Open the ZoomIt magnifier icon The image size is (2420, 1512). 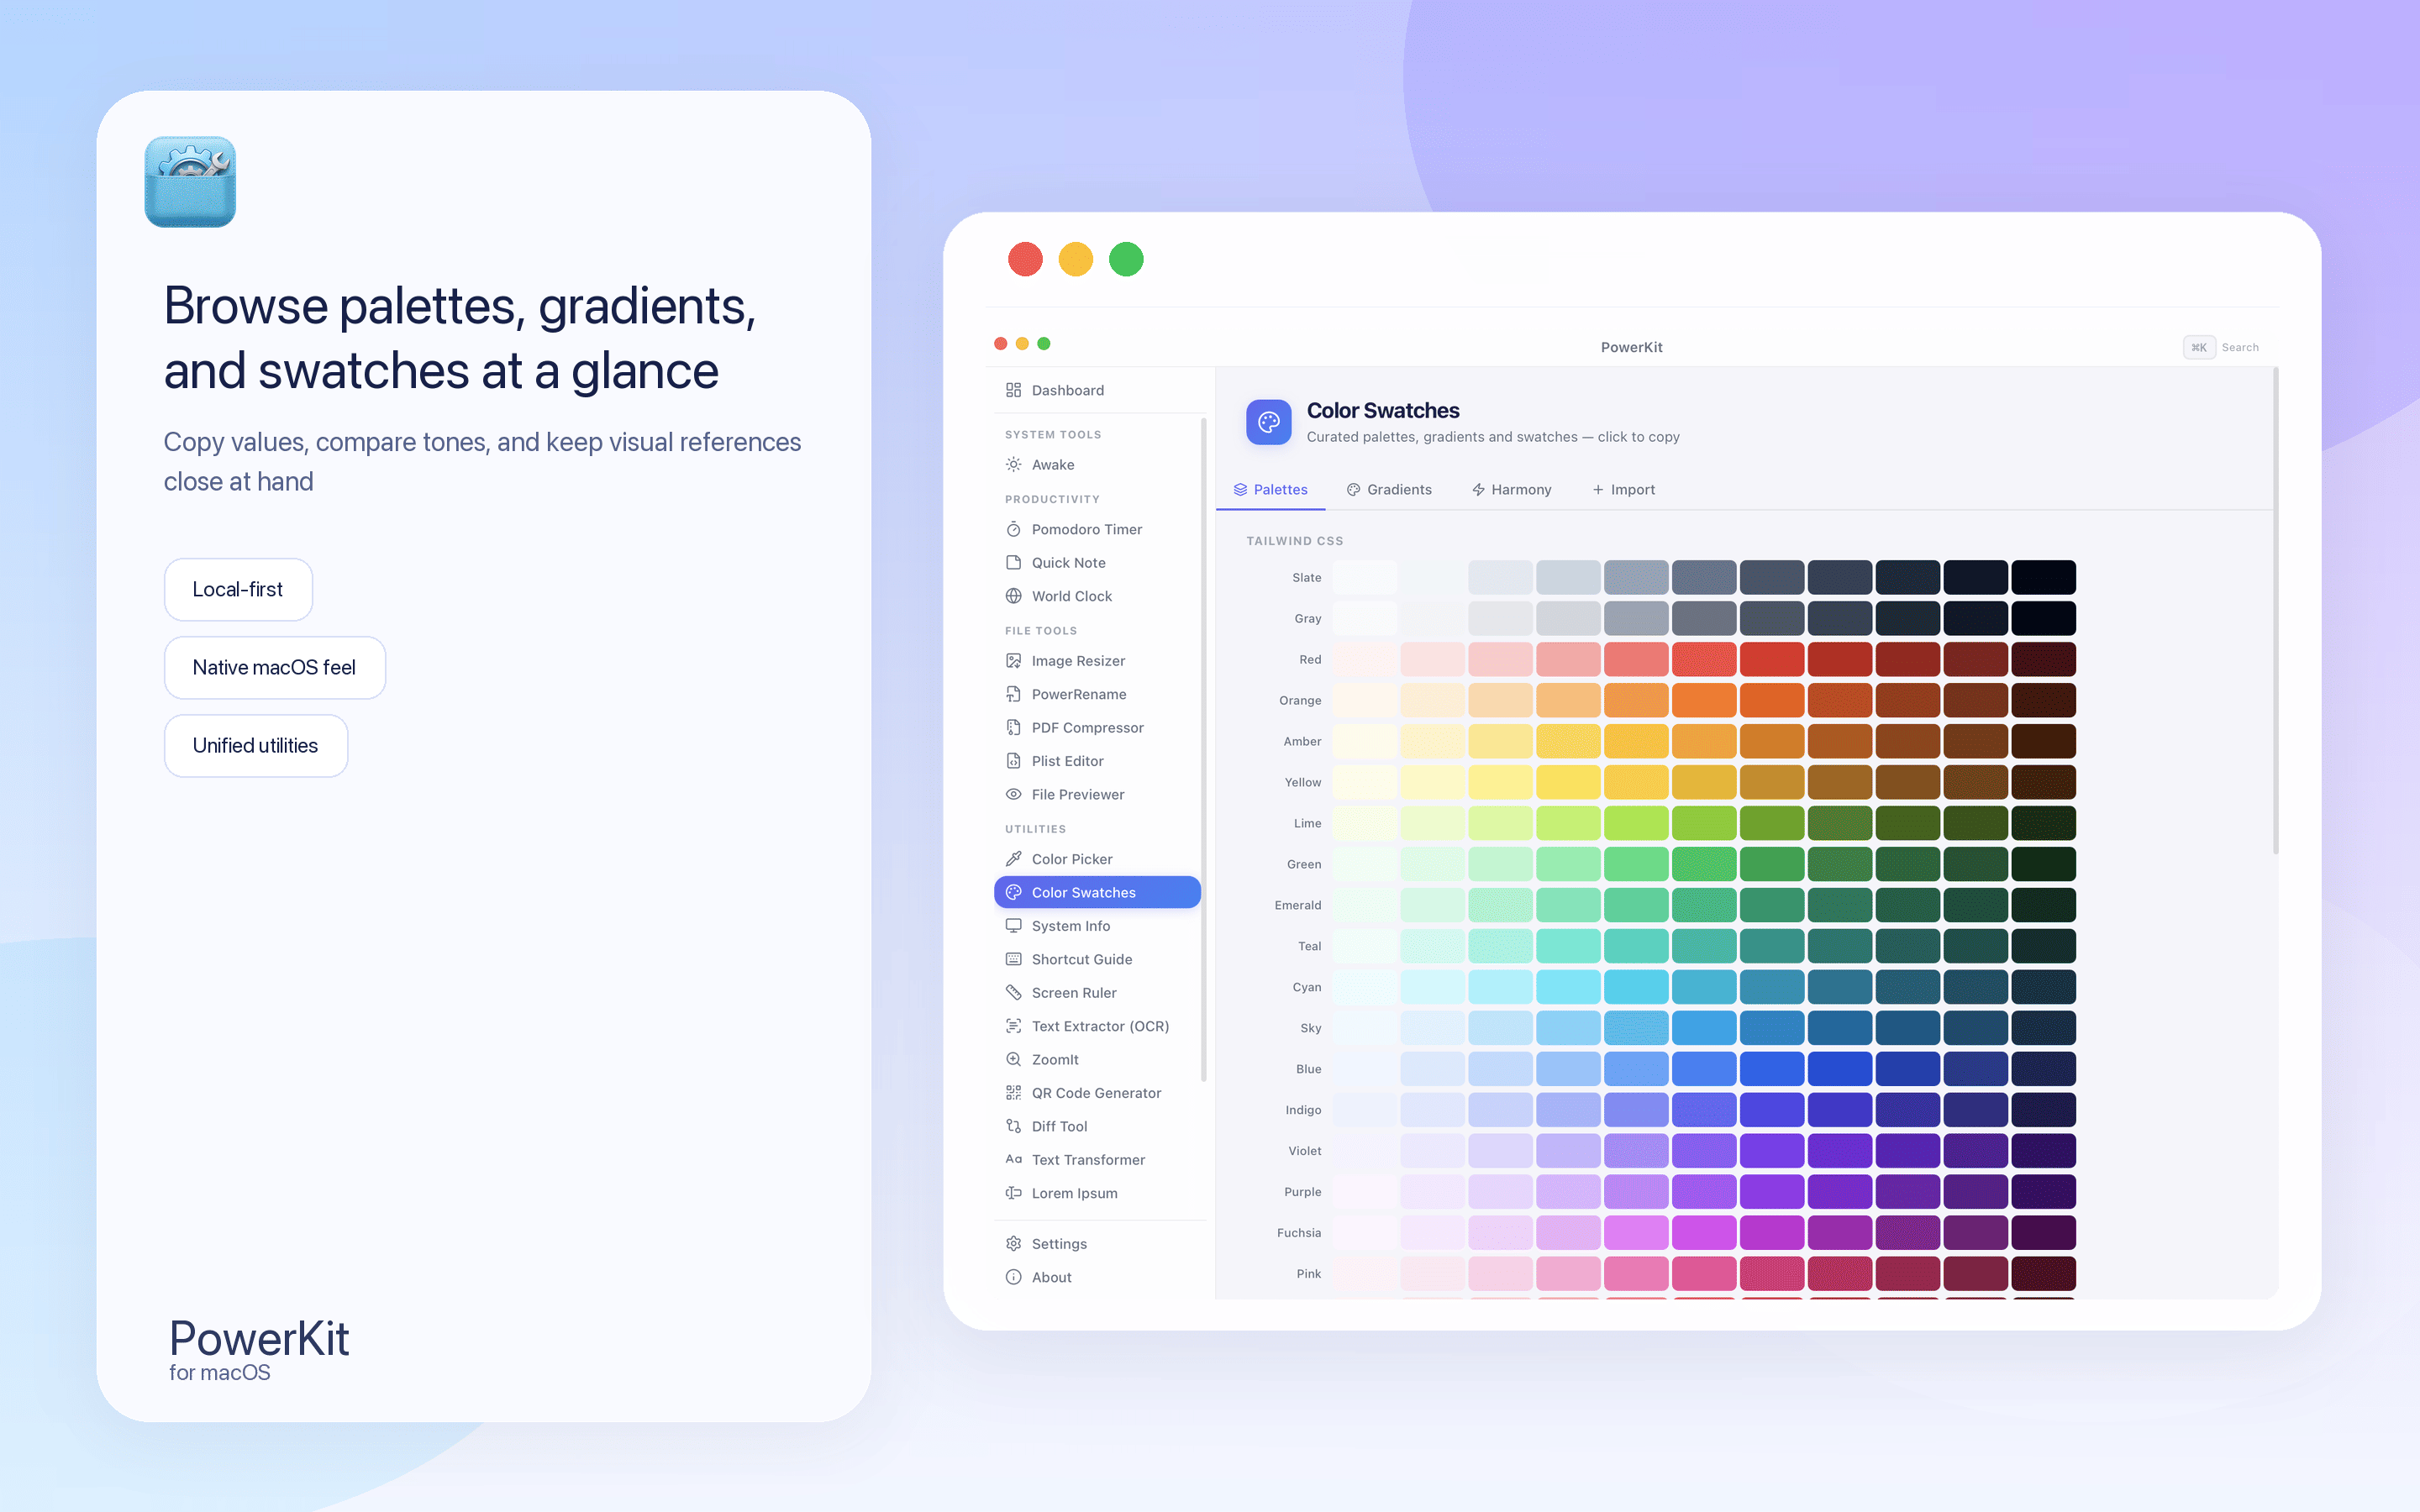(1013, 1060)
